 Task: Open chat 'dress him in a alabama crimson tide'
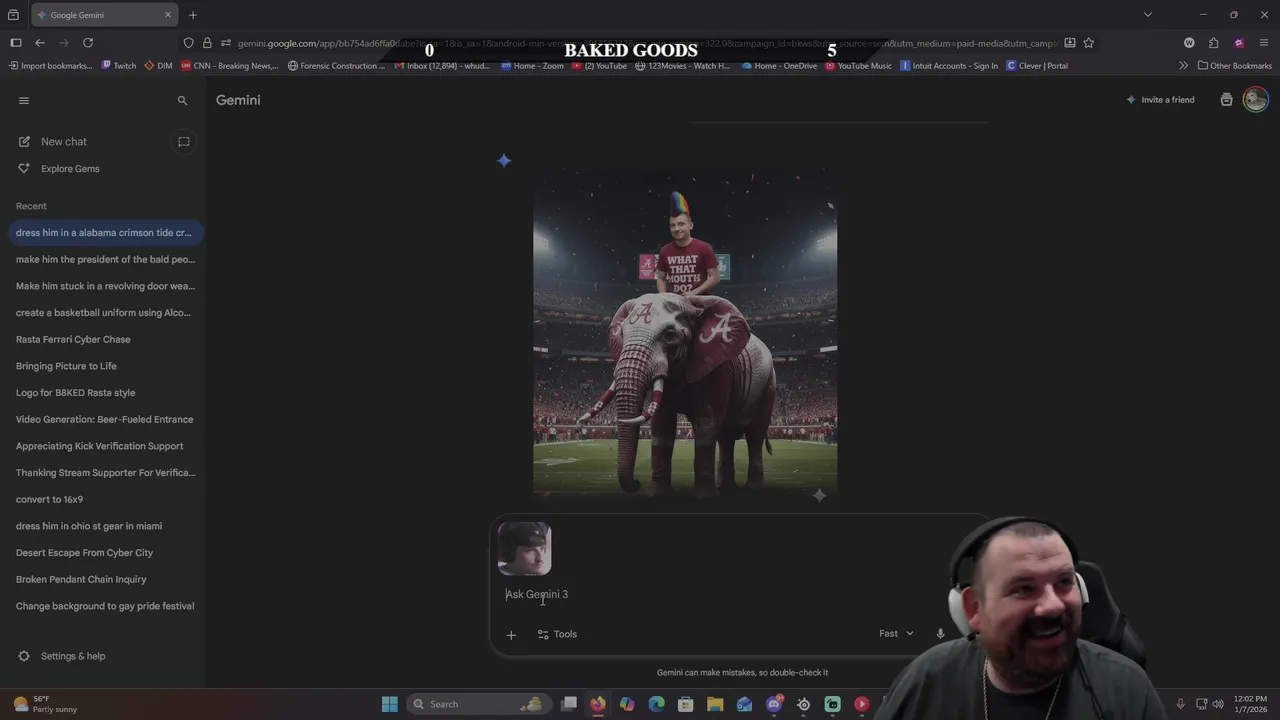[x=104, y=233]
